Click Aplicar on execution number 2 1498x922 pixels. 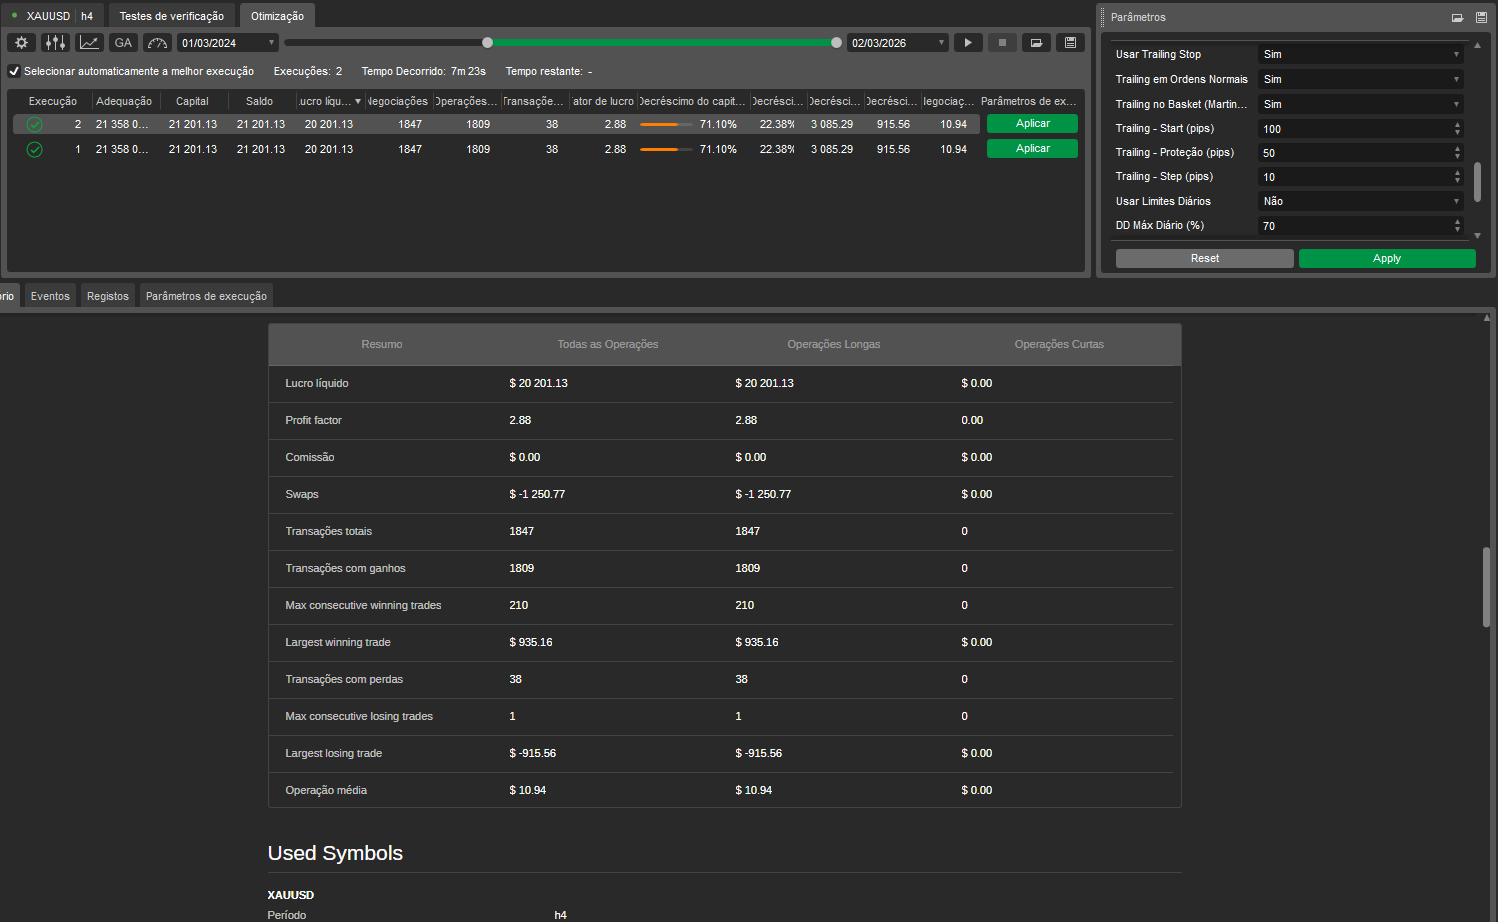1031,123
